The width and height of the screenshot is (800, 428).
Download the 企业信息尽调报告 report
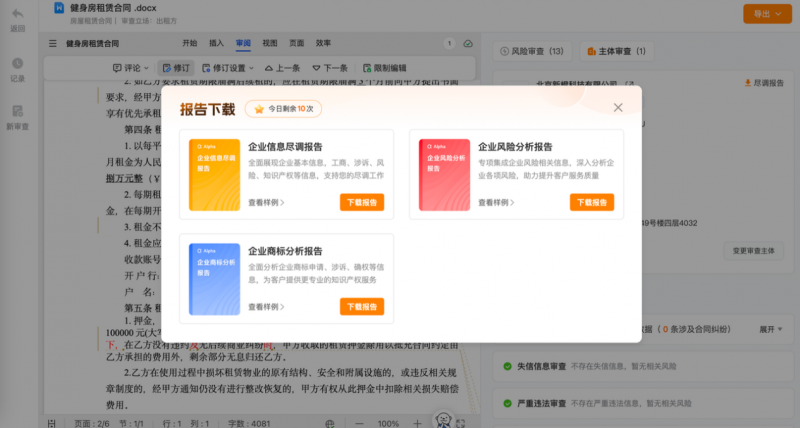[362, 202]
